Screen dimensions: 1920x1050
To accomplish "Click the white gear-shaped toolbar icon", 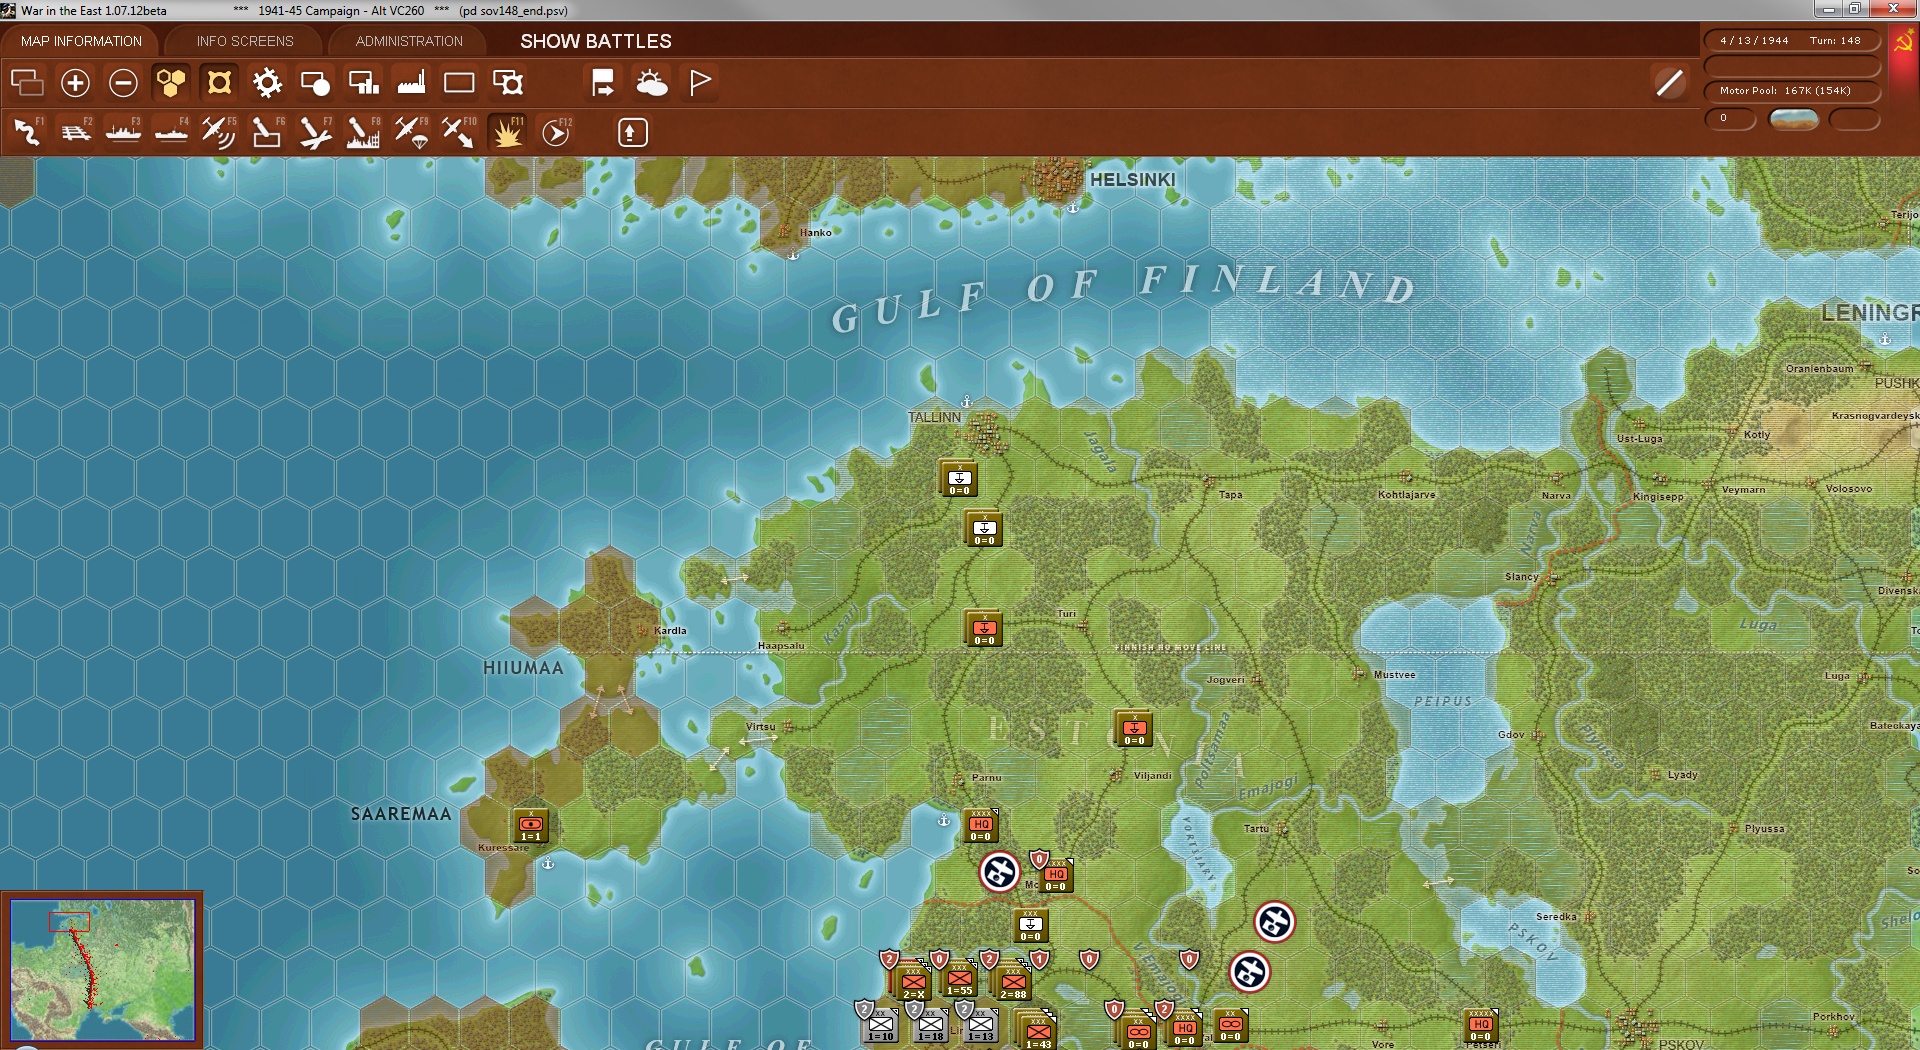I will pyautogui.click(x=267, y=82).
